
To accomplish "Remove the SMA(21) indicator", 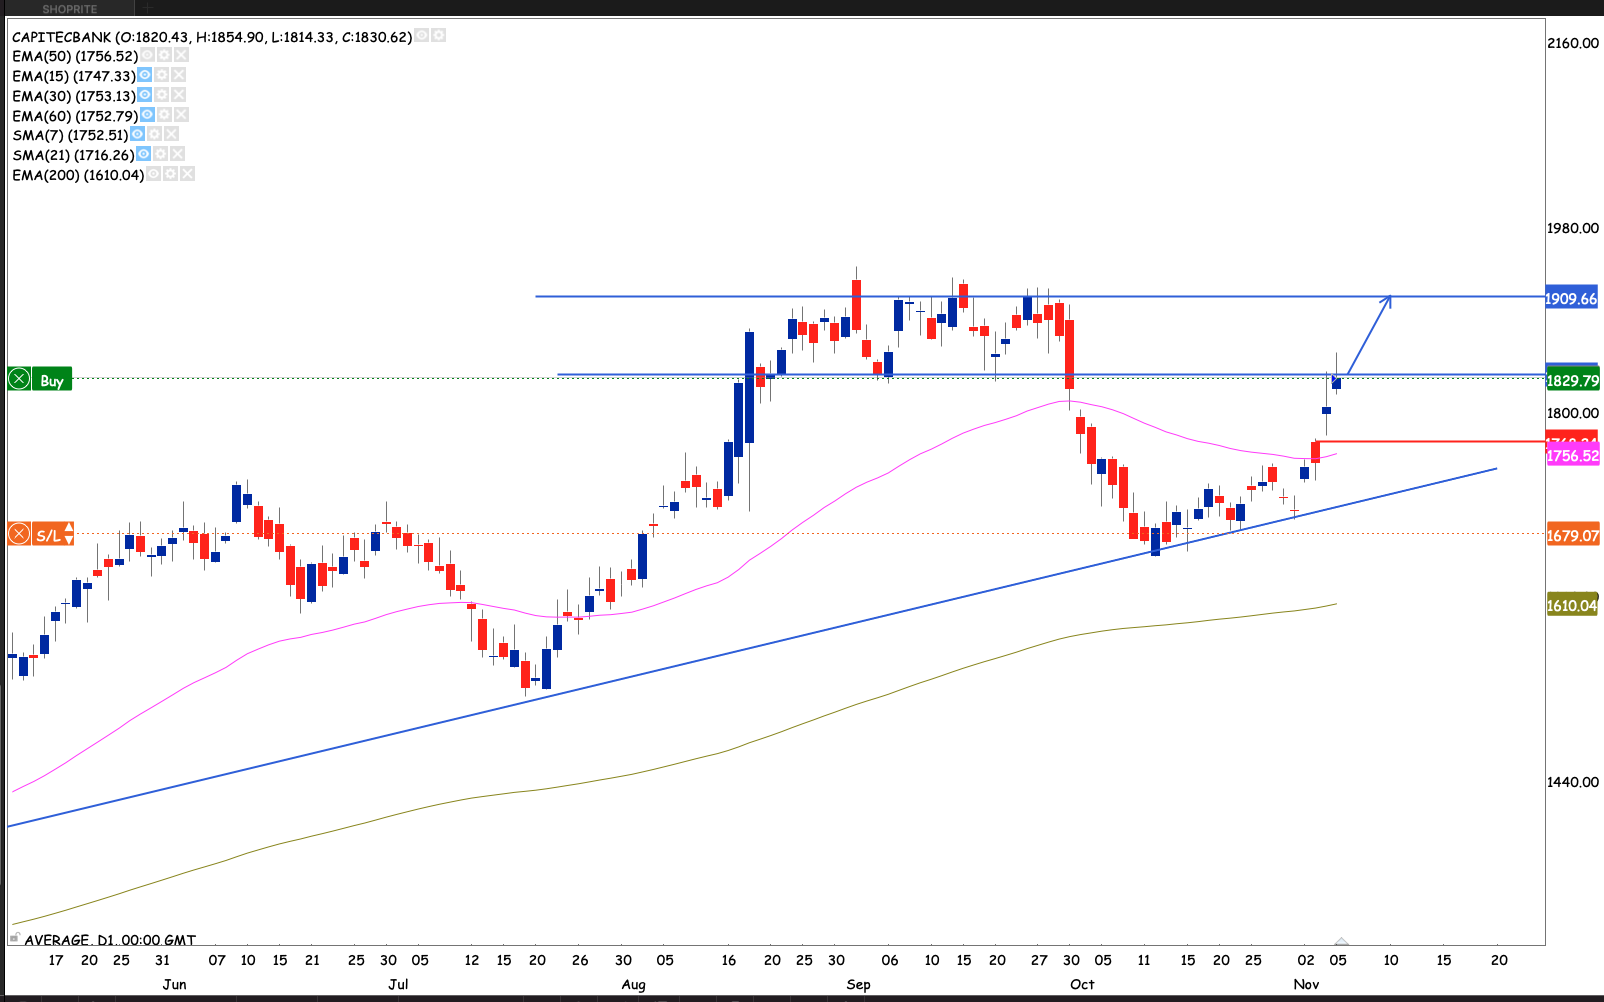I will pos(178,154).
